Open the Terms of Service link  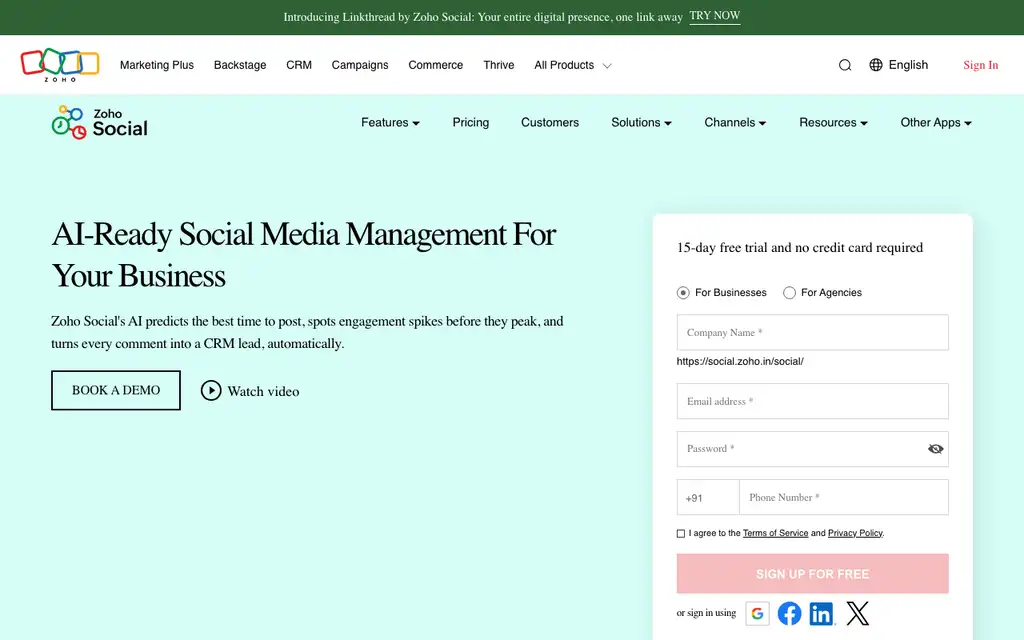coord(775,533)
